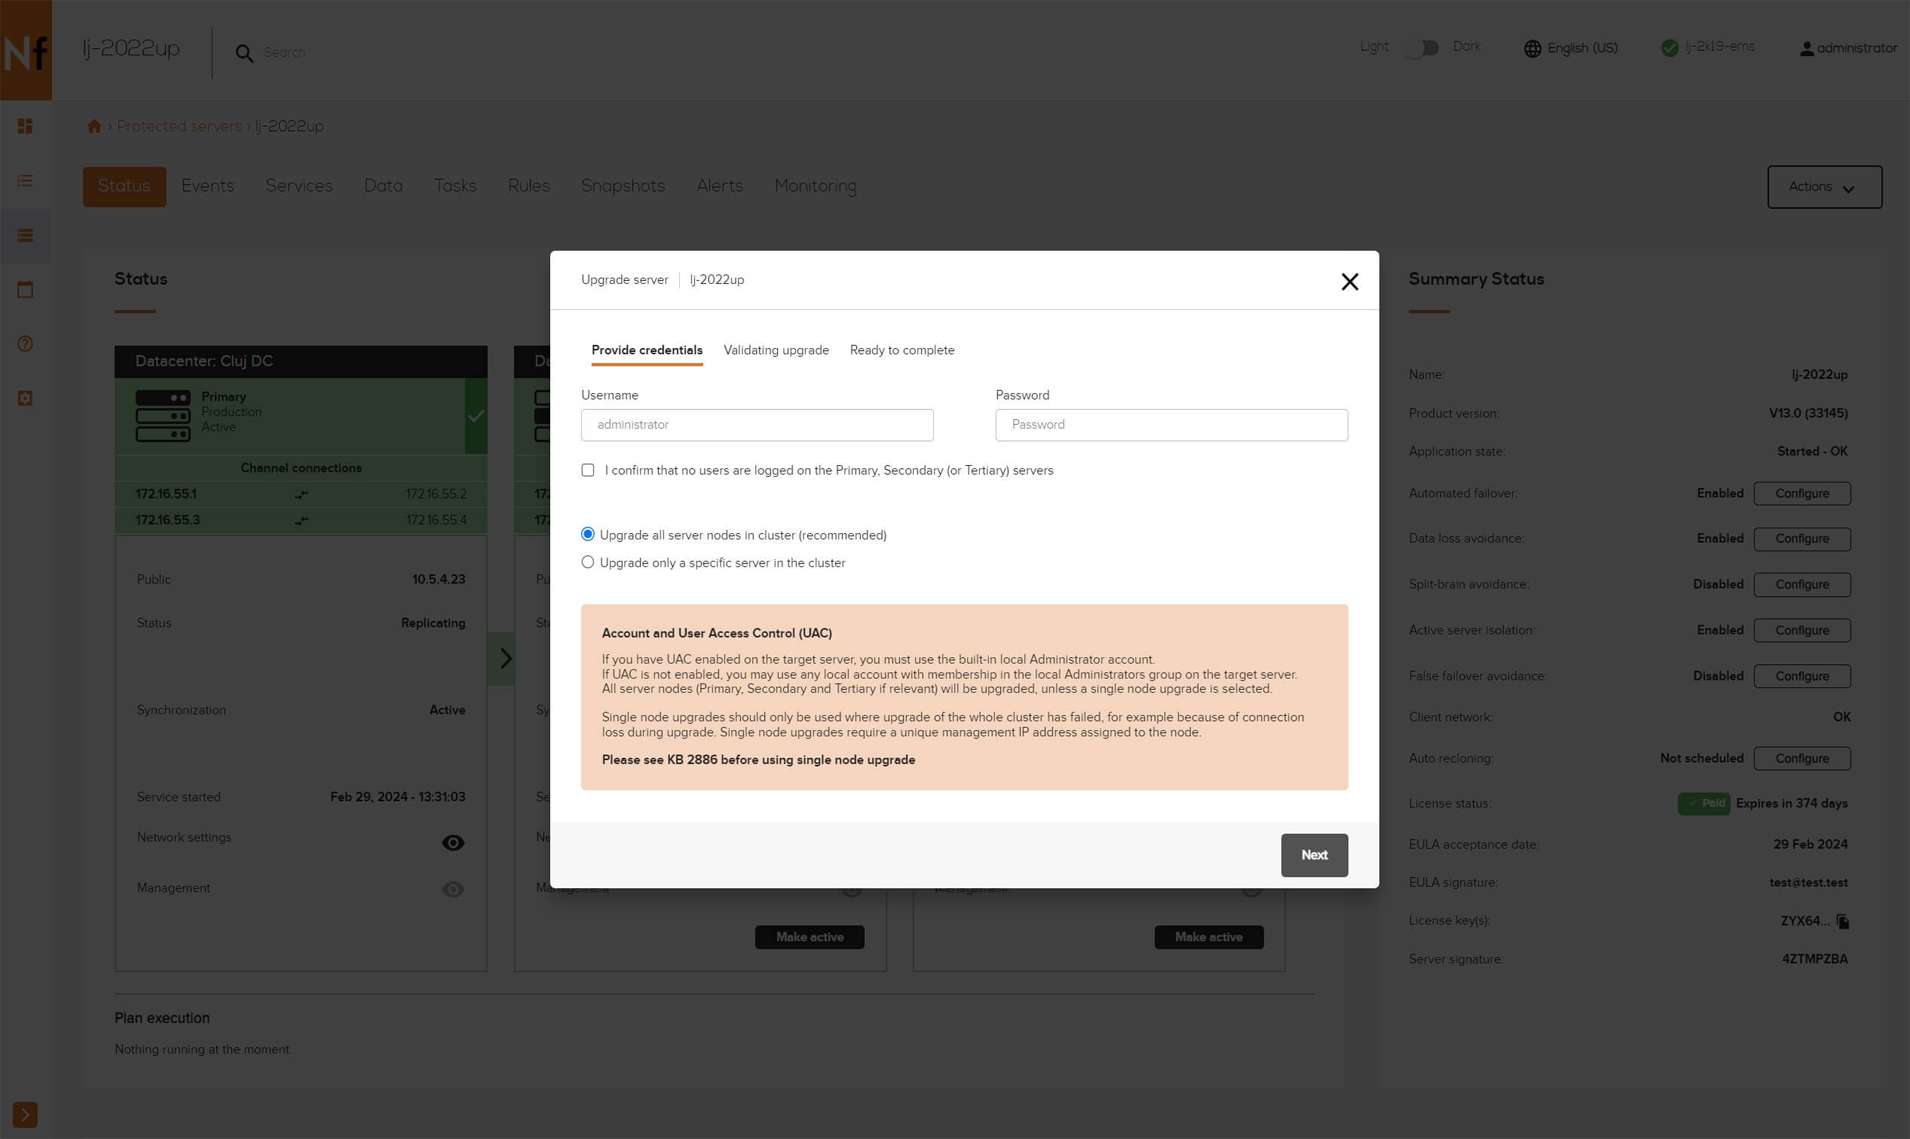Click the Next button
Viewport: 1910px width, 1139px height.
click(1314, 855)
